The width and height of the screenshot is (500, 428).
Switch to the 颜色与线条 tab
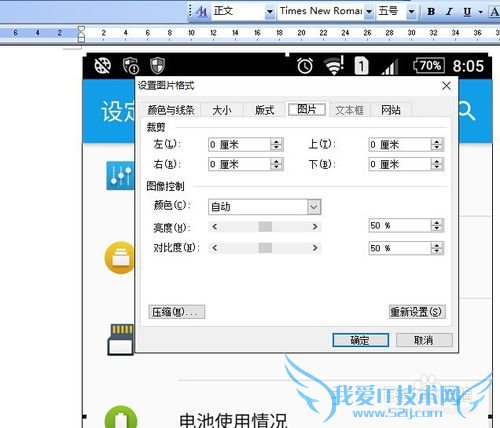tap(171, 110)
